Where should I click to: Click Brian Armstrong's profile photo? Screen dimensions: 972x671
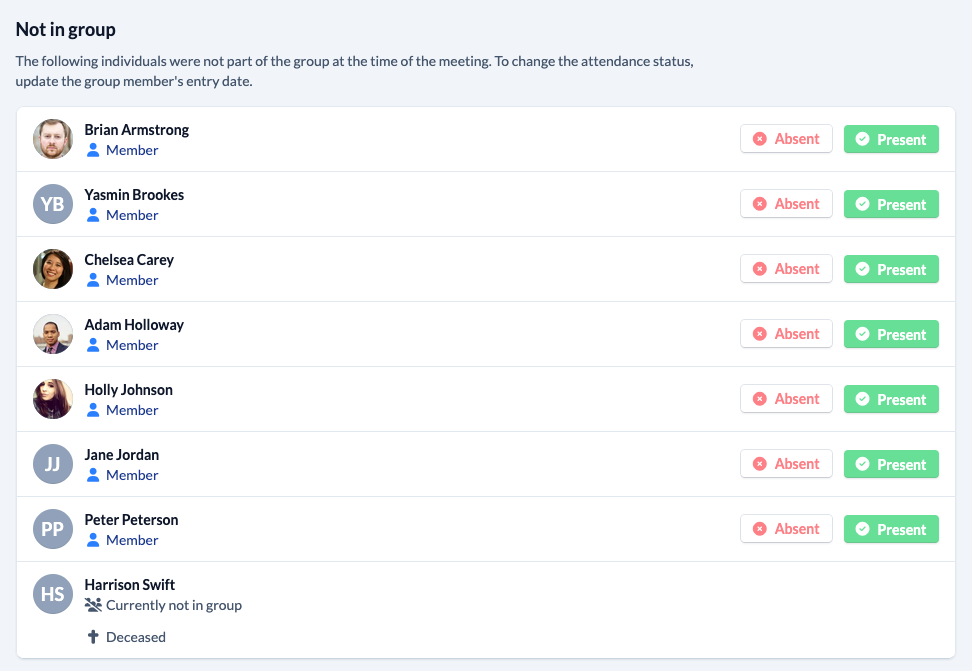53,139
